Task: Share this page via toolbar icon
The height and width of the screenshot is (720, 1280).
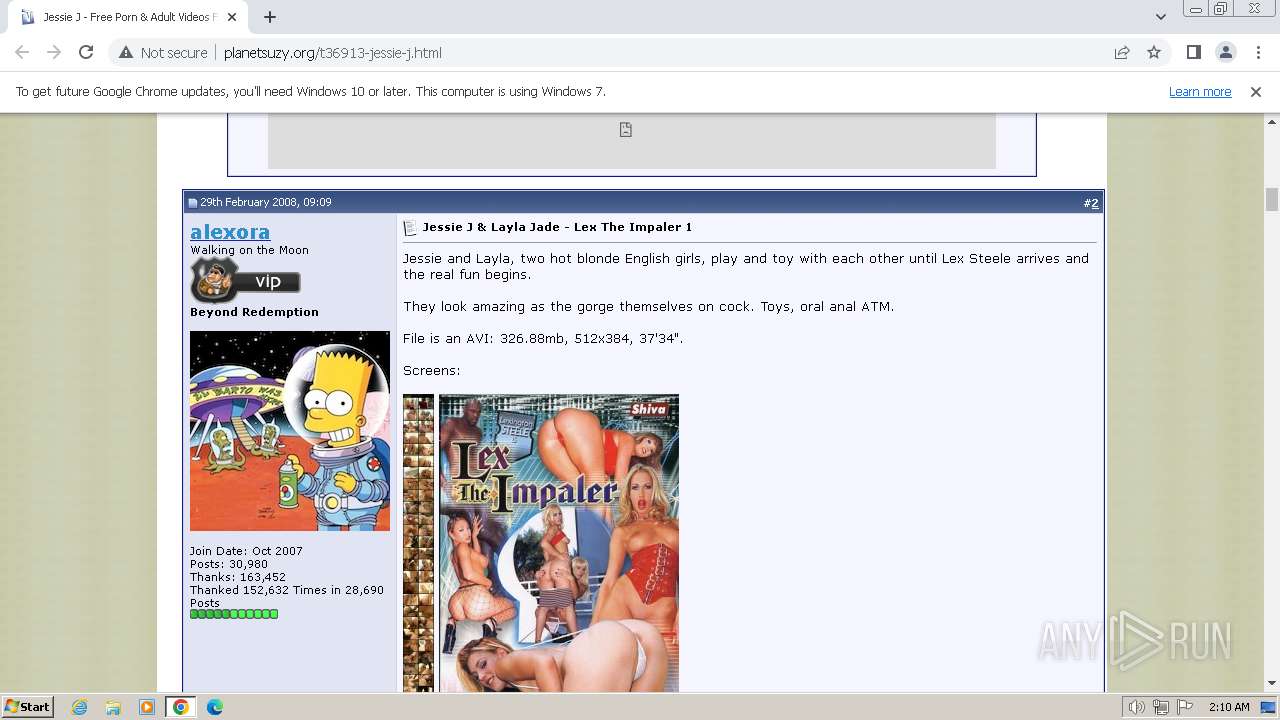Action: pyautogui.click(x=1122, y=53)
